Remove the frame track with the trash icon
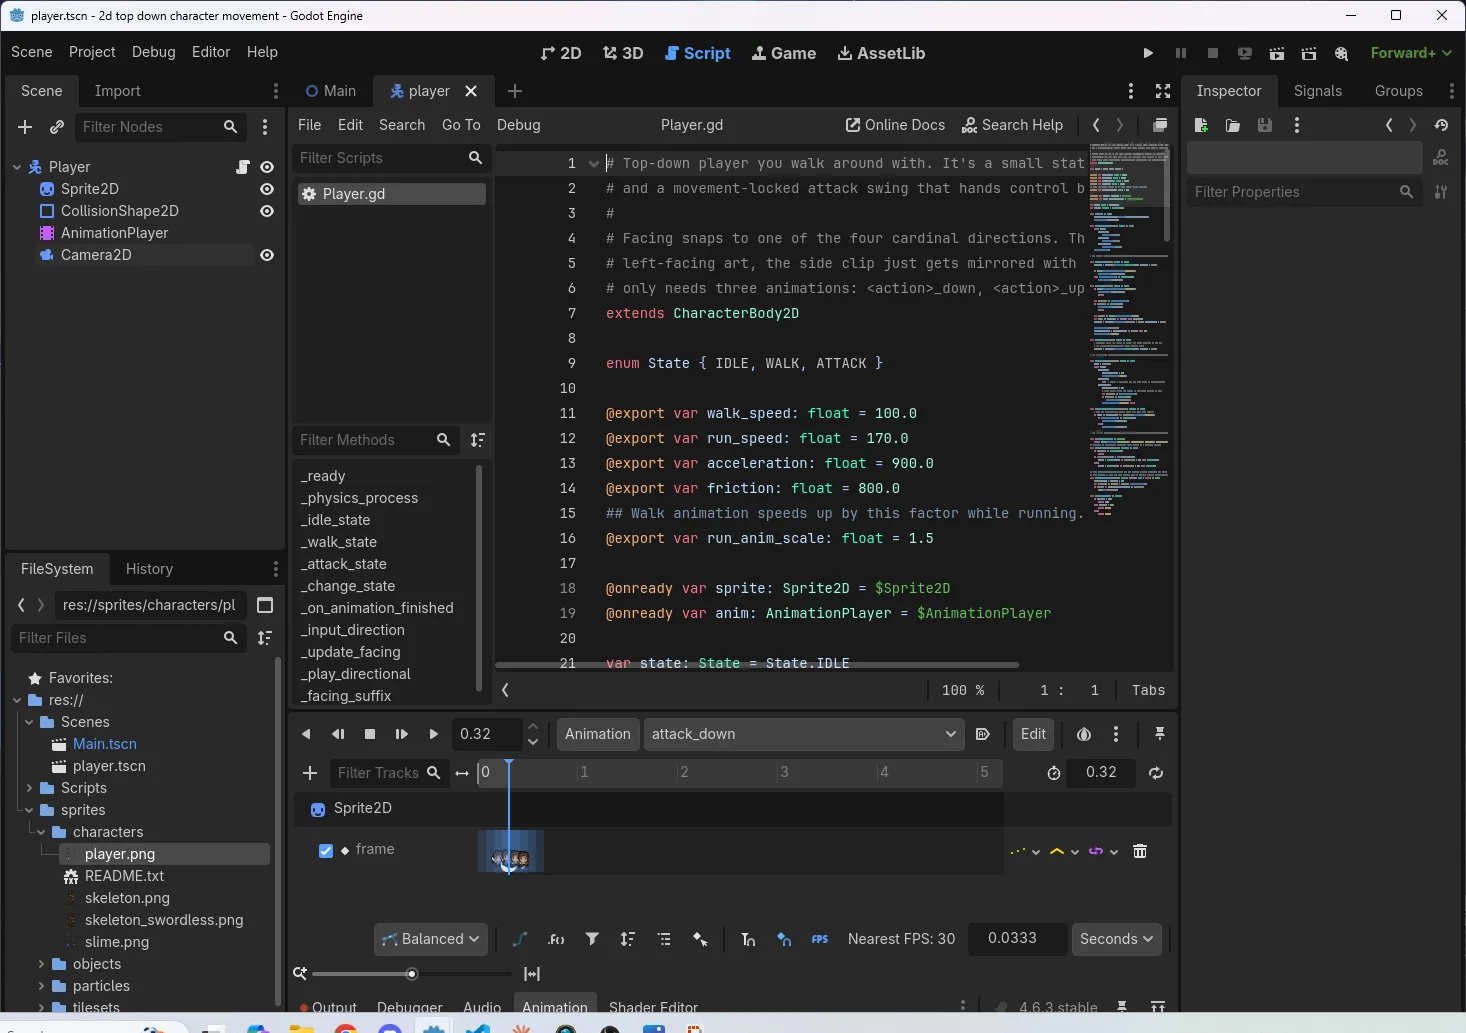 click(1140, 851)
